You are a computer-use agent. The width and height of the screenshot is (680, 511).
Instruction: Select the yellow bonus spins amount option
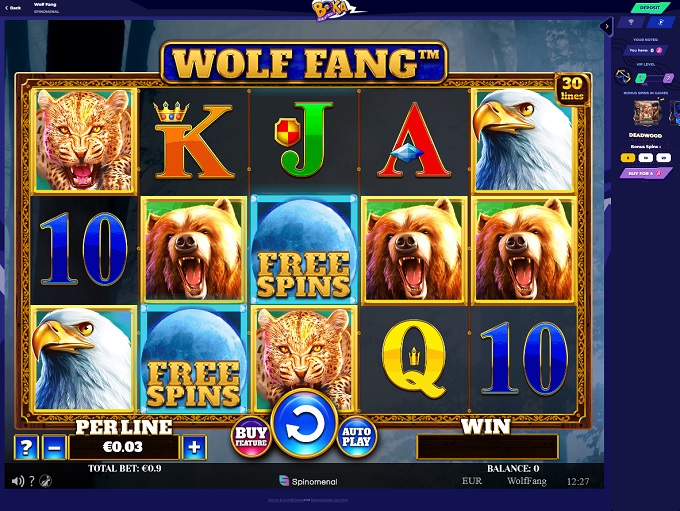click(x=628, y=158)
